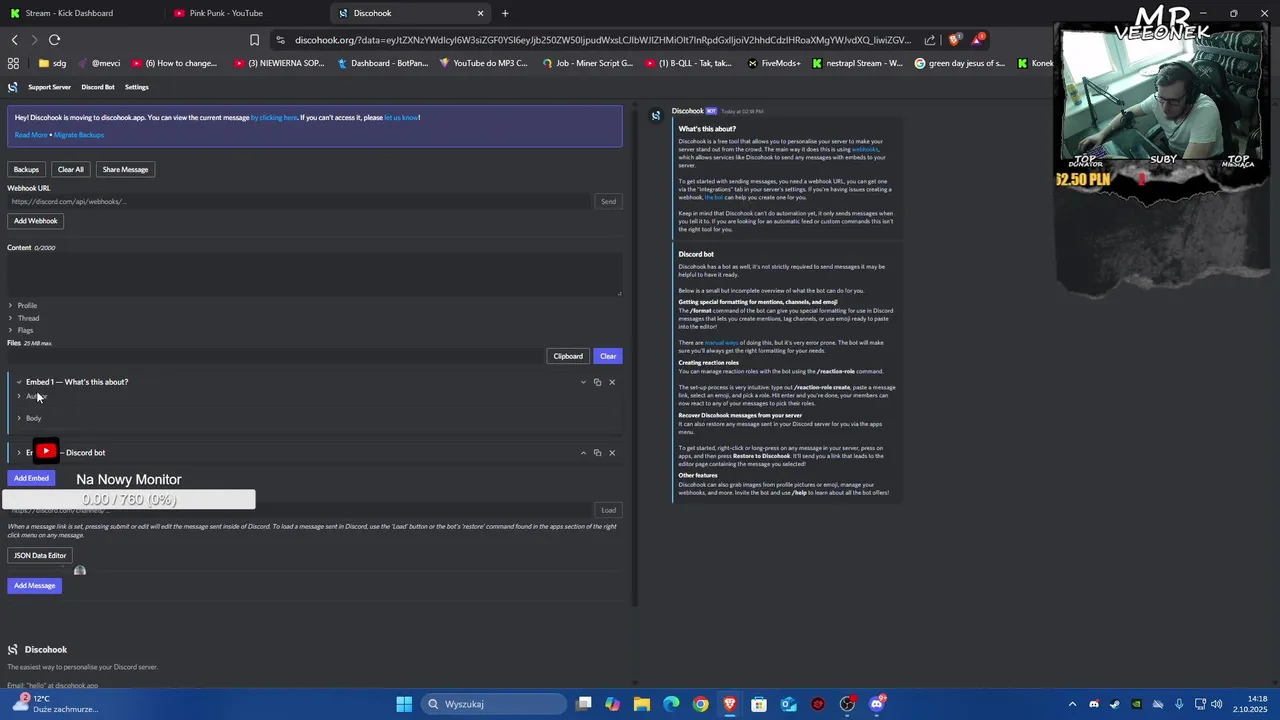This screenshot has width=1280, height=720.
Task: Click the Brave icon in the taskbar
Action: (x=730, y=704)
